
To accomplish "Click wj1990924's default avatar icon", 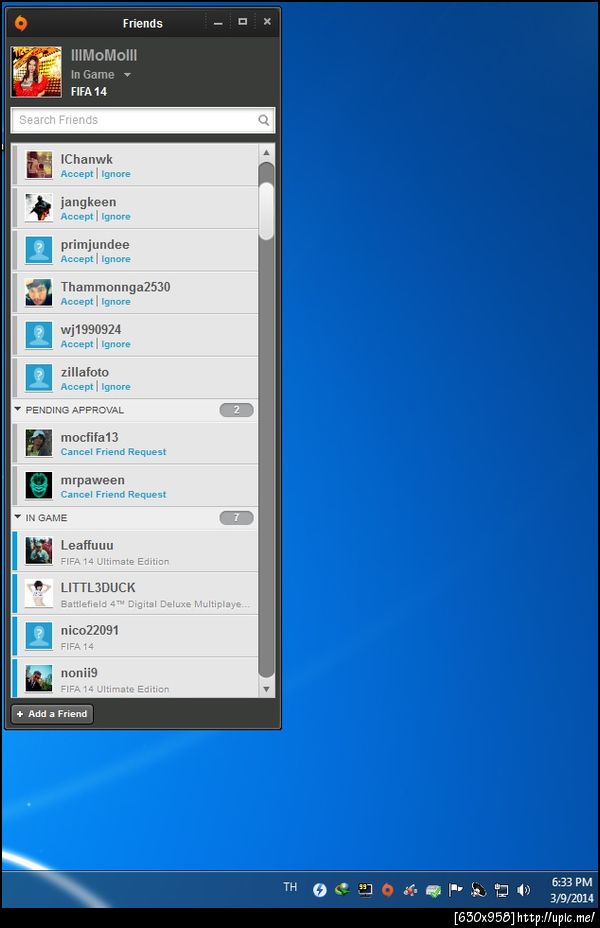I will click(38, 335).
